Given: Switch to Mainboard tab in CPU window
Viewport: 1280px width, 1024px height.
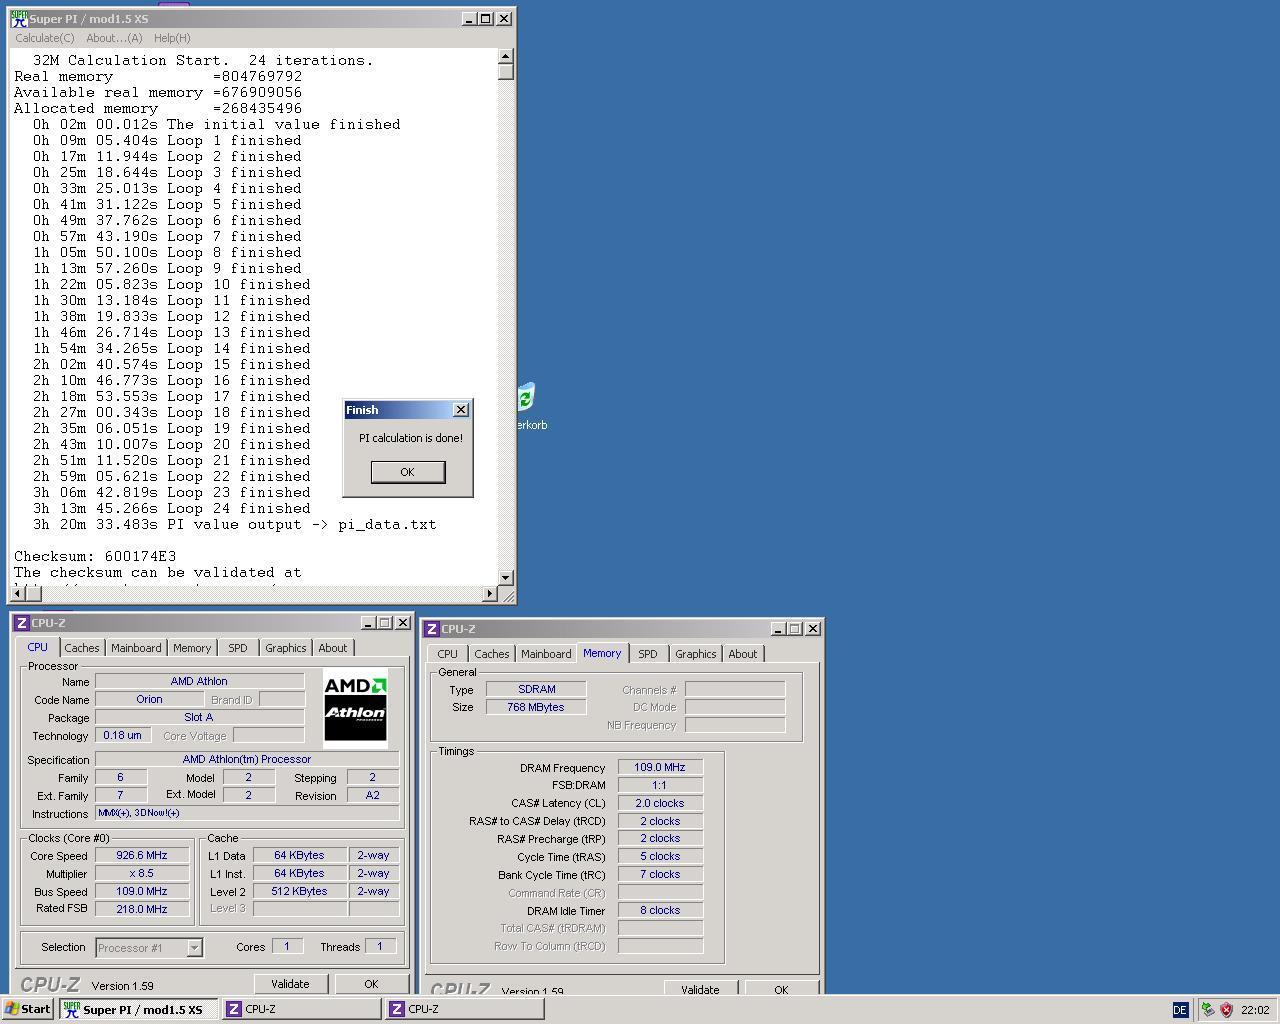Looking at the screenshot, I should click(136, 648).
